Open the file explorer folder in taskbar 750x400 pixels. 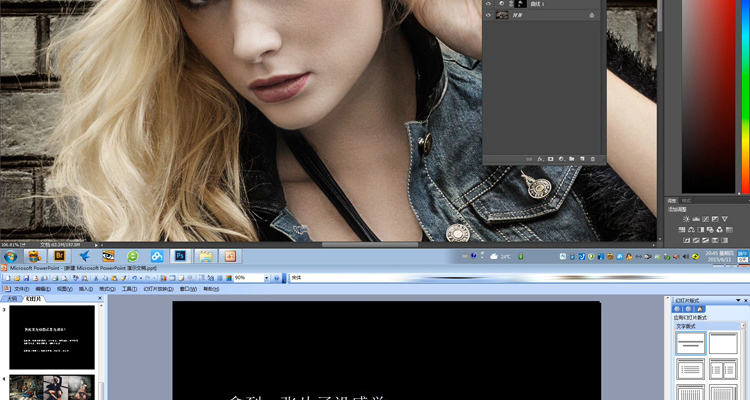(206, 256)
